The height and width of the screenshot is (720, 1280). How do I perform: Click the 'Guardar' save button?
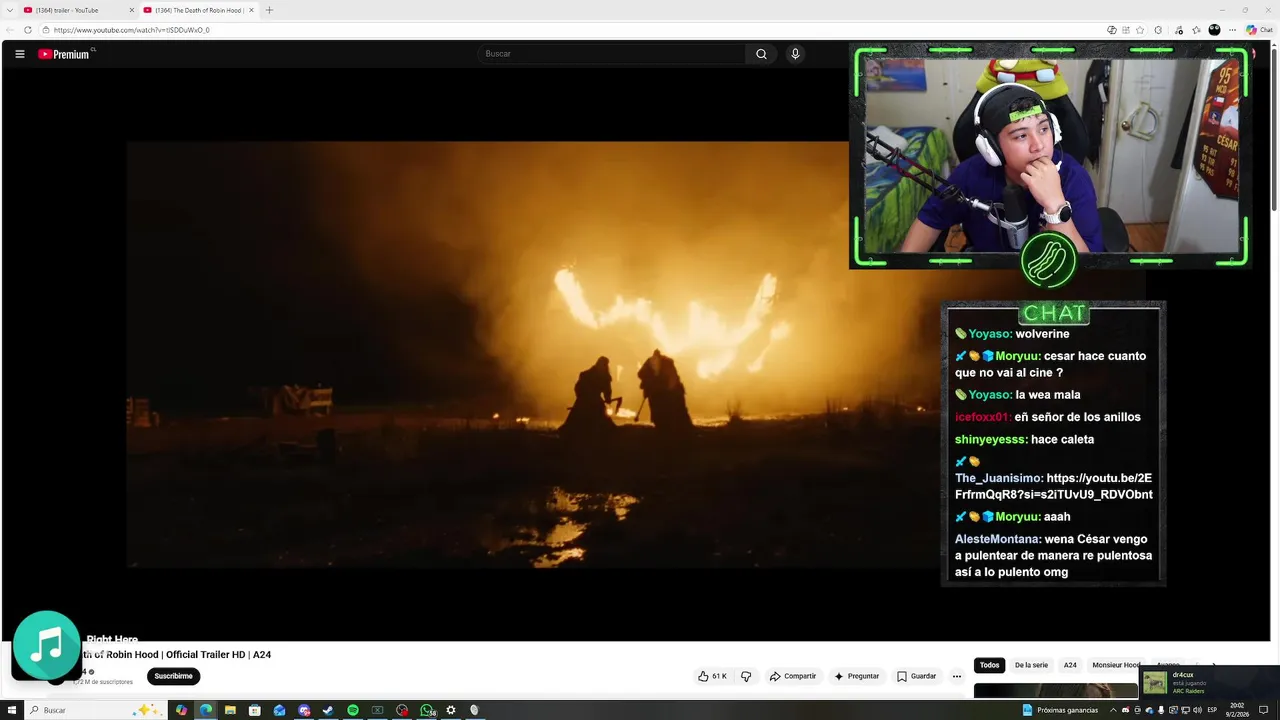click(917, 676)
